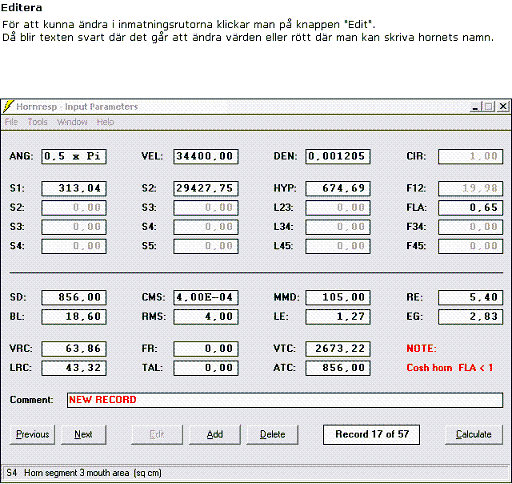
Task: Click the RE field showing 5,40
Action: tap(470, 298)
